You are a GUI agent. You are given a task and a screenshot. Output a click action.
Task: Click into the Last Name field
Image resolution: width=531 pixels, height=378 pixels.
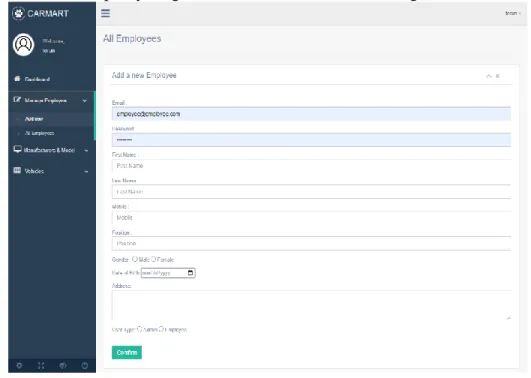click(311, 192)
